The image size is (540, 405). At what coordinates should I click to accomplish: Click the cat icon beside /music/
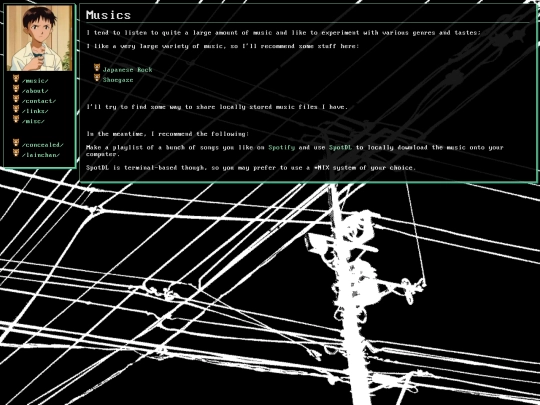click(x=16, y=79)
